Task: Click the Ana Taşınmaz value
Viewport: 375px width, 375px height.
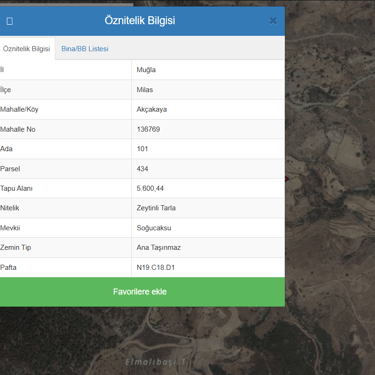Action: tap(158, 247)
